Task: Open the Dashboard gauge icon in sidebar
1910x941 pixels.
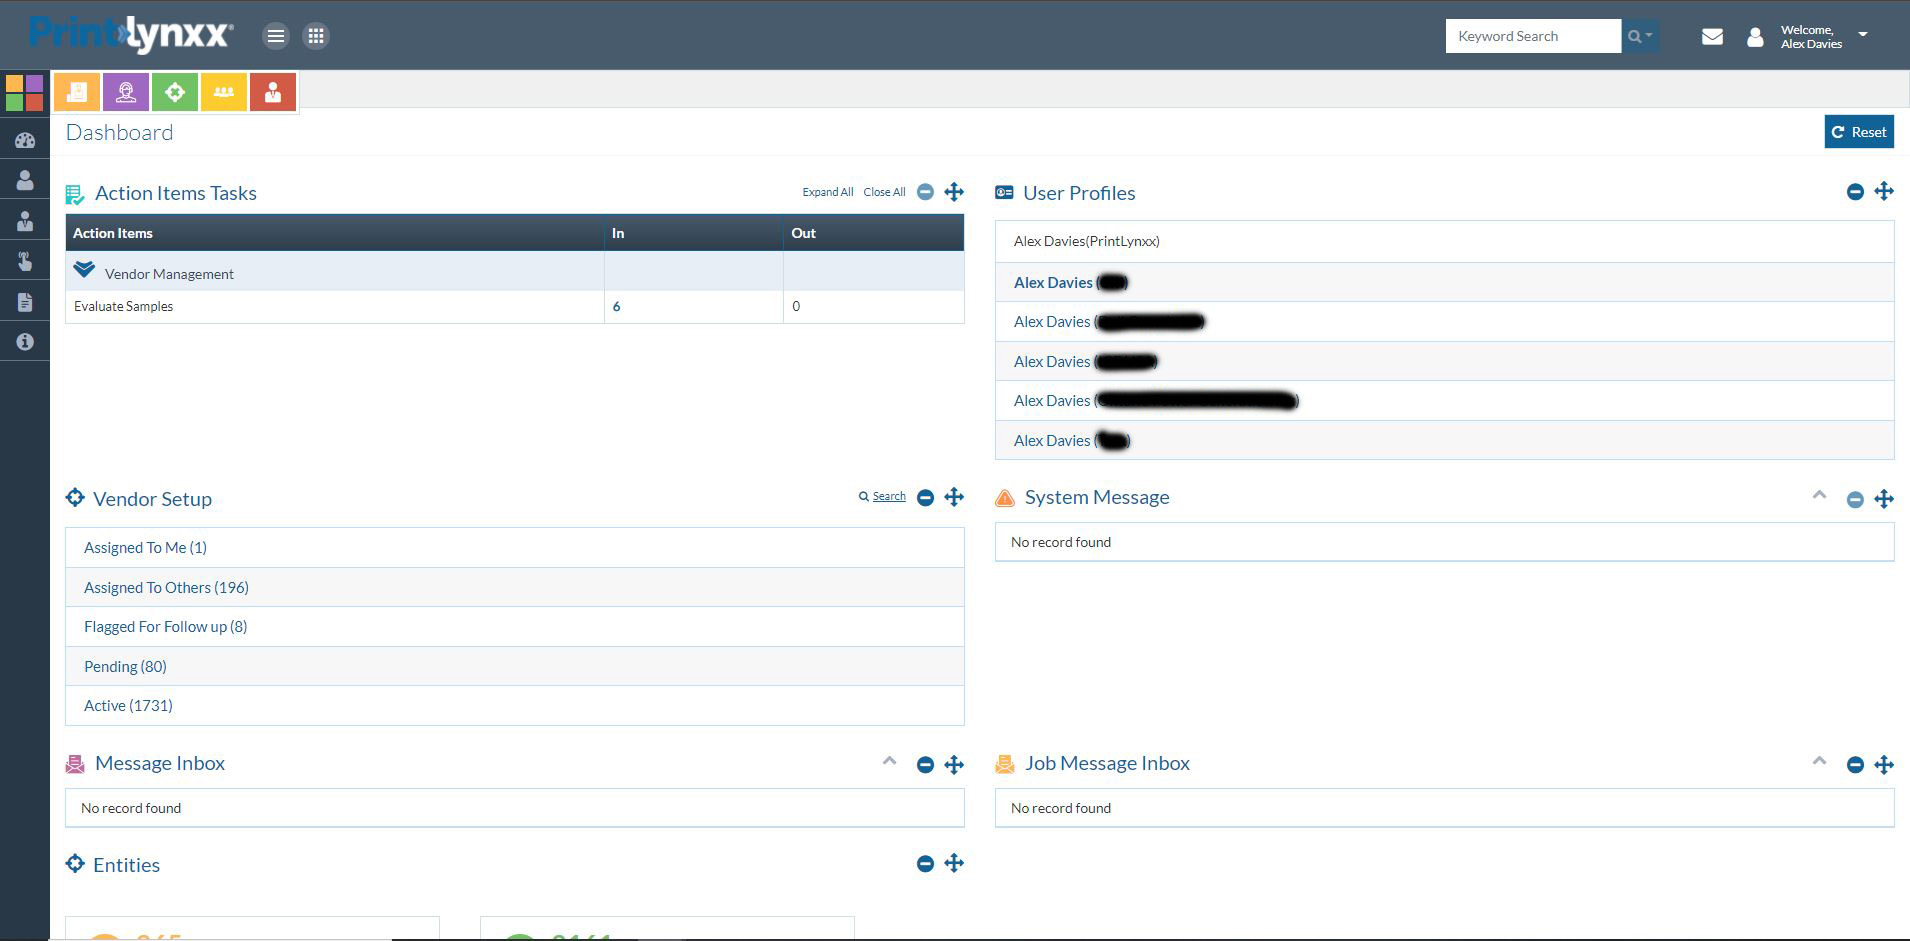Action: point(24,139)
